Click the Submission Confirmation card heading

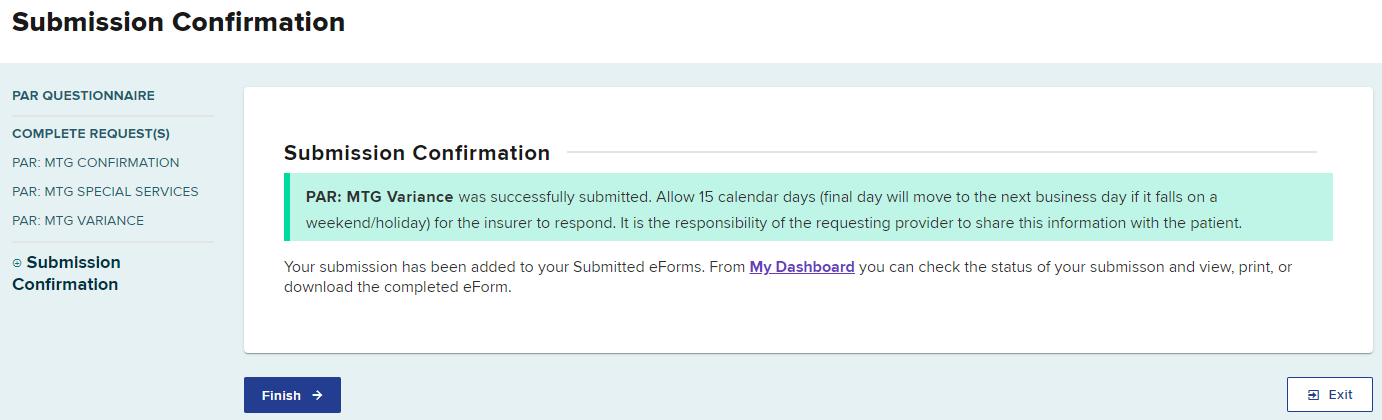(x=417, y=153)
